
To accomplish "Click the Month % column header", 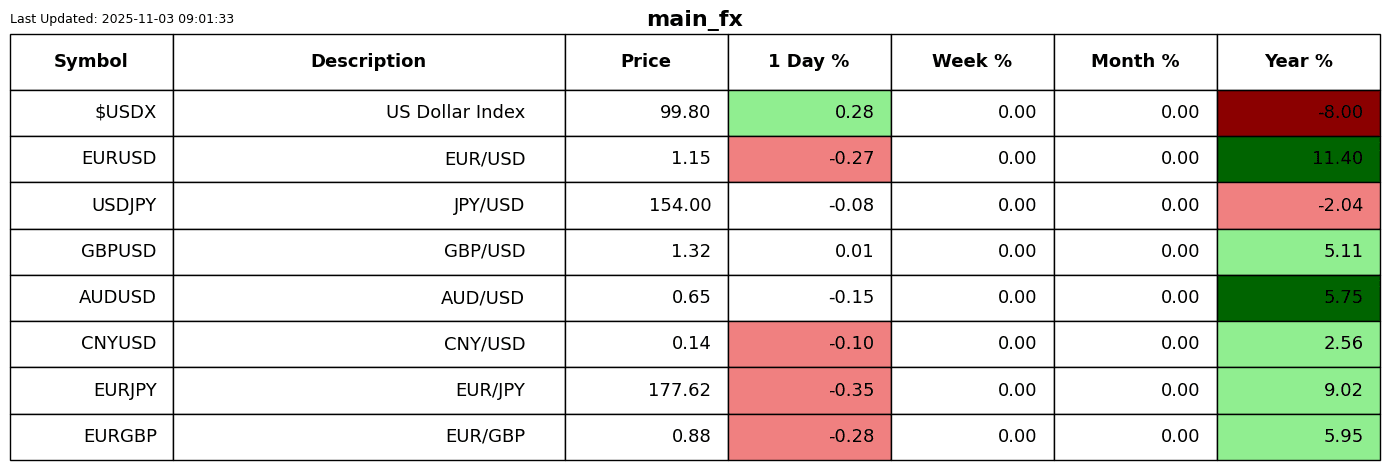I will click(x=1135, y=62).
